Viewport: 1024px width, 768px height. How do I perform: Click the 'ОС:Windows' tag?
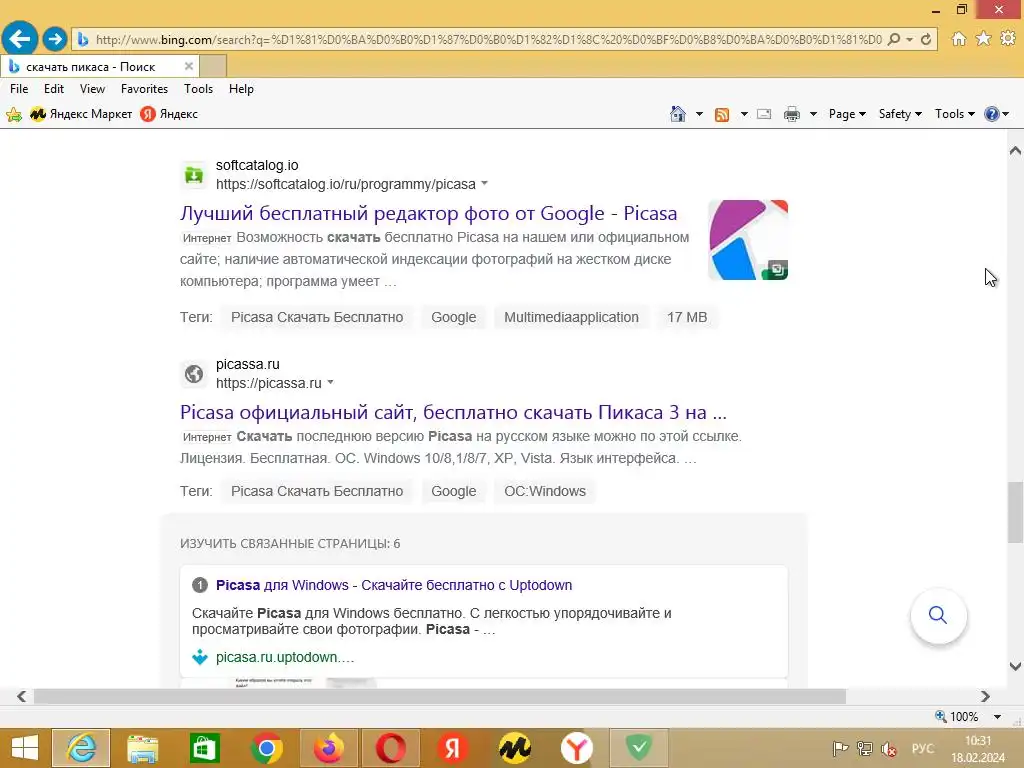(545, 491)
